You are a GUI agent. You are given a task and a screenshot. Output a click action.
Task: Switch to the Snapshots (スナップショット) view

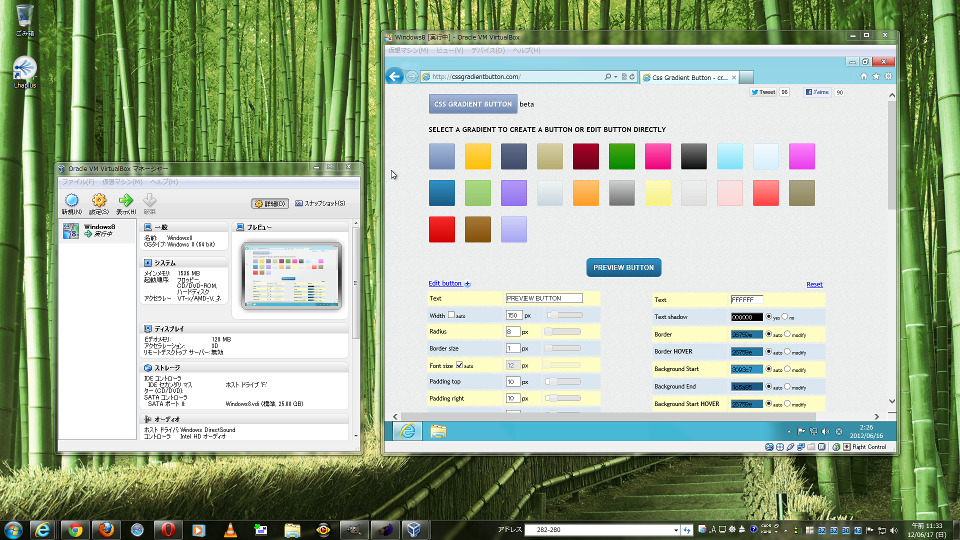coord(320,203)
